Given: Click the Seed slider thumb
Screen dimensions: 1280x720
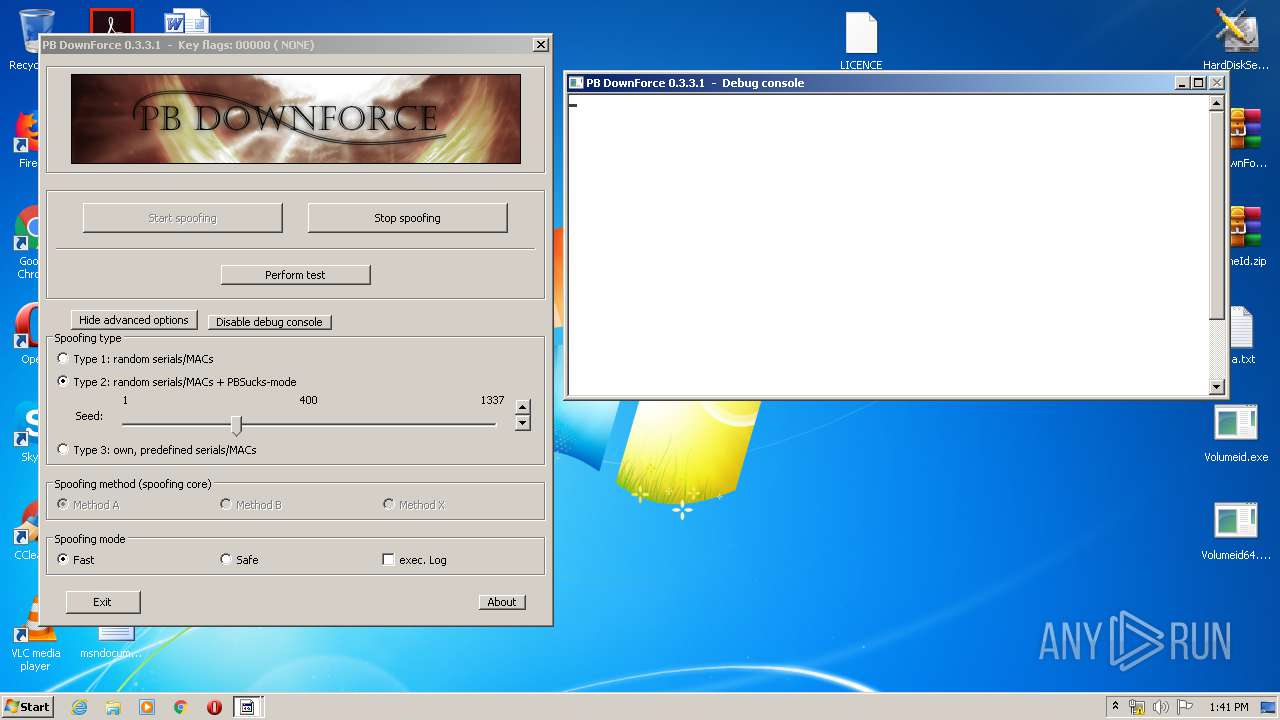Looking at the screenshot, I should pyautogui.click(x=236, y=425).
